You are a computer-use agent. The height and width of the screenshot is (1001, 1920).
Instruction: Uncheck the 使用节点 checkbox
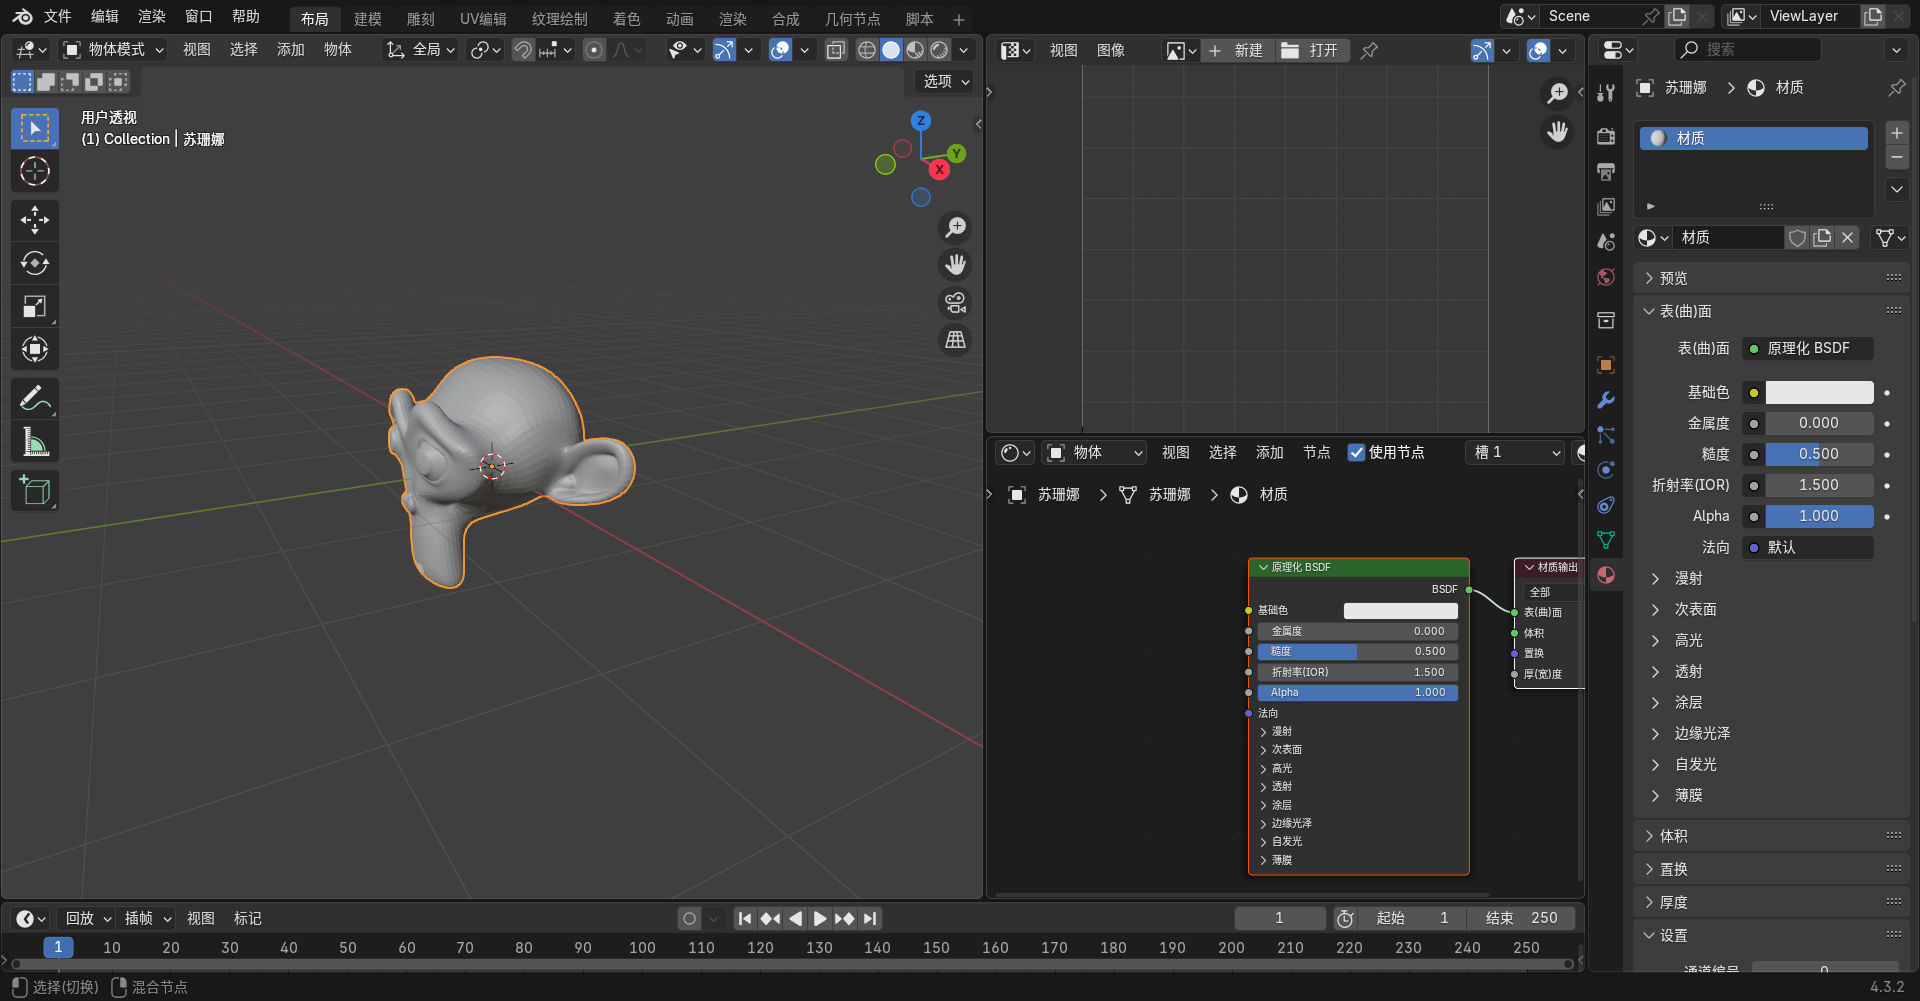pyautogui.click(x=1356, y=453)
